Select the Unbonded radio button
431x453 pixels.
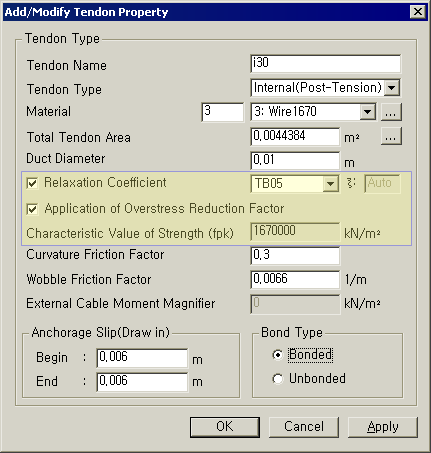pyautogui.click(x=277, y=379)
